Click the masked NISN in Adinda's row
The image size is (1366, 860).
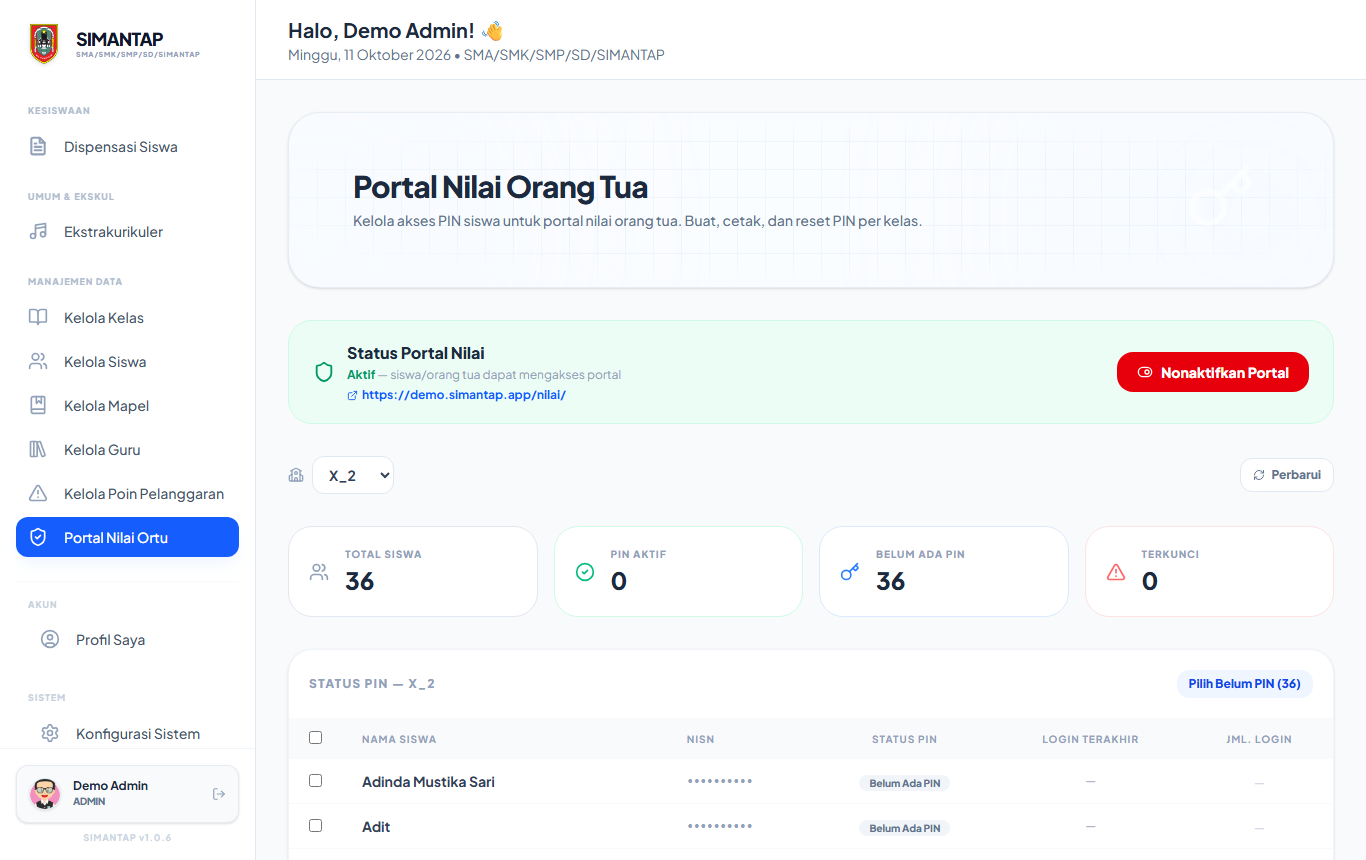[x=720, y=781]
